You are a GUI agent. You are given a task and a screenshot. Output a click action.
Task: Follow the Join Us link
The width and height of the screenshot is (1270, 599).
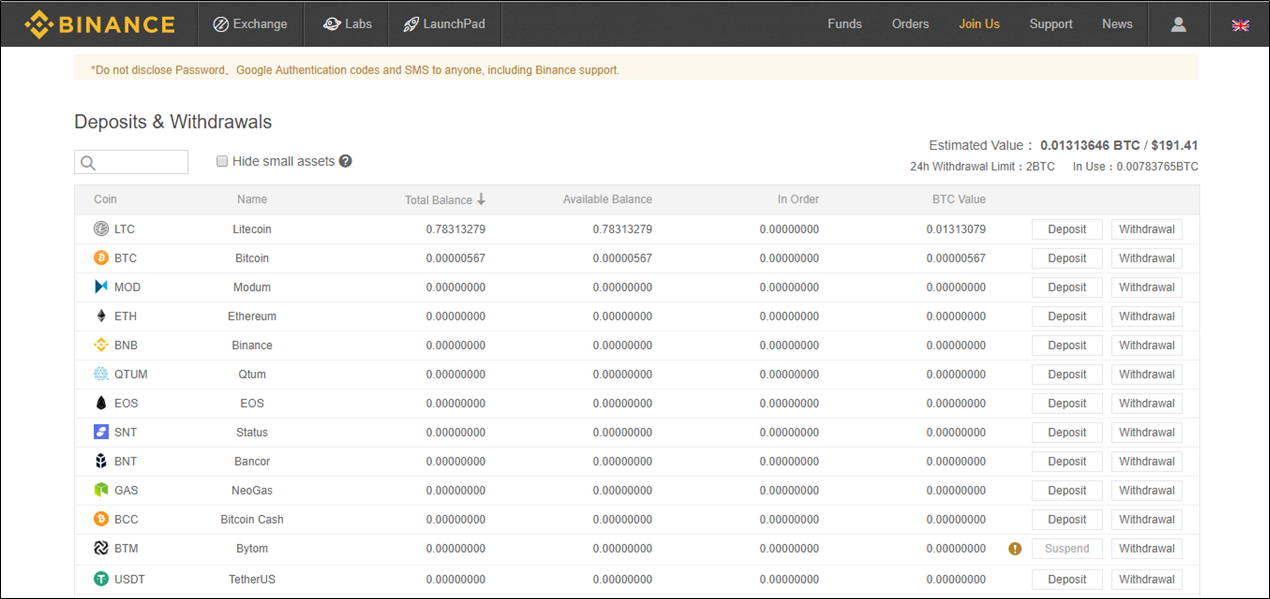(x=979, y=24)
